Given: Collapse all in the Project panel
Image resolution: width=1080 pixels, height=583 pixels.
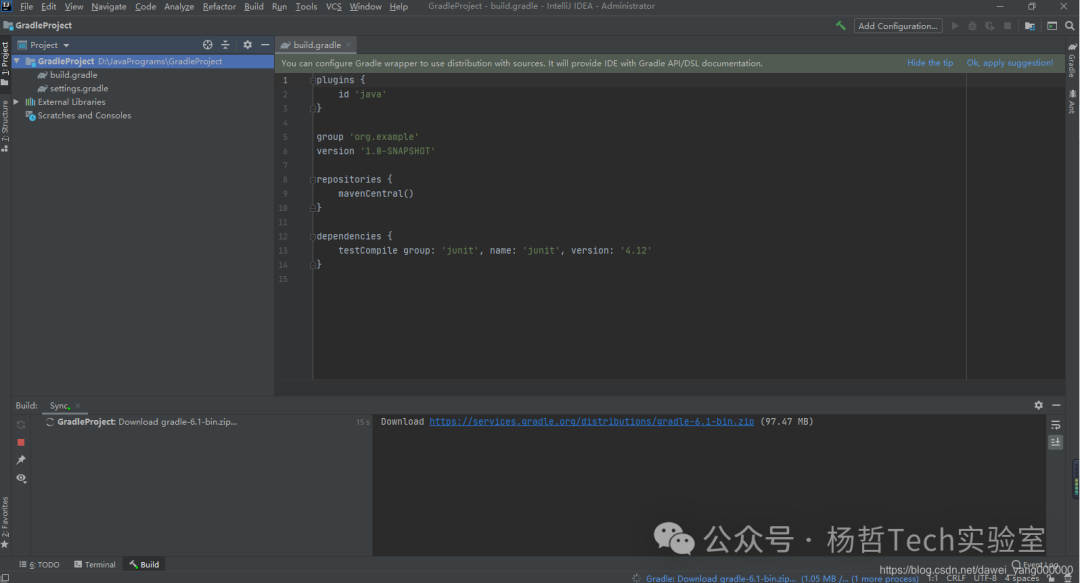Looking at the screenshot, I should pyautogui.click(x=225, y=45).
